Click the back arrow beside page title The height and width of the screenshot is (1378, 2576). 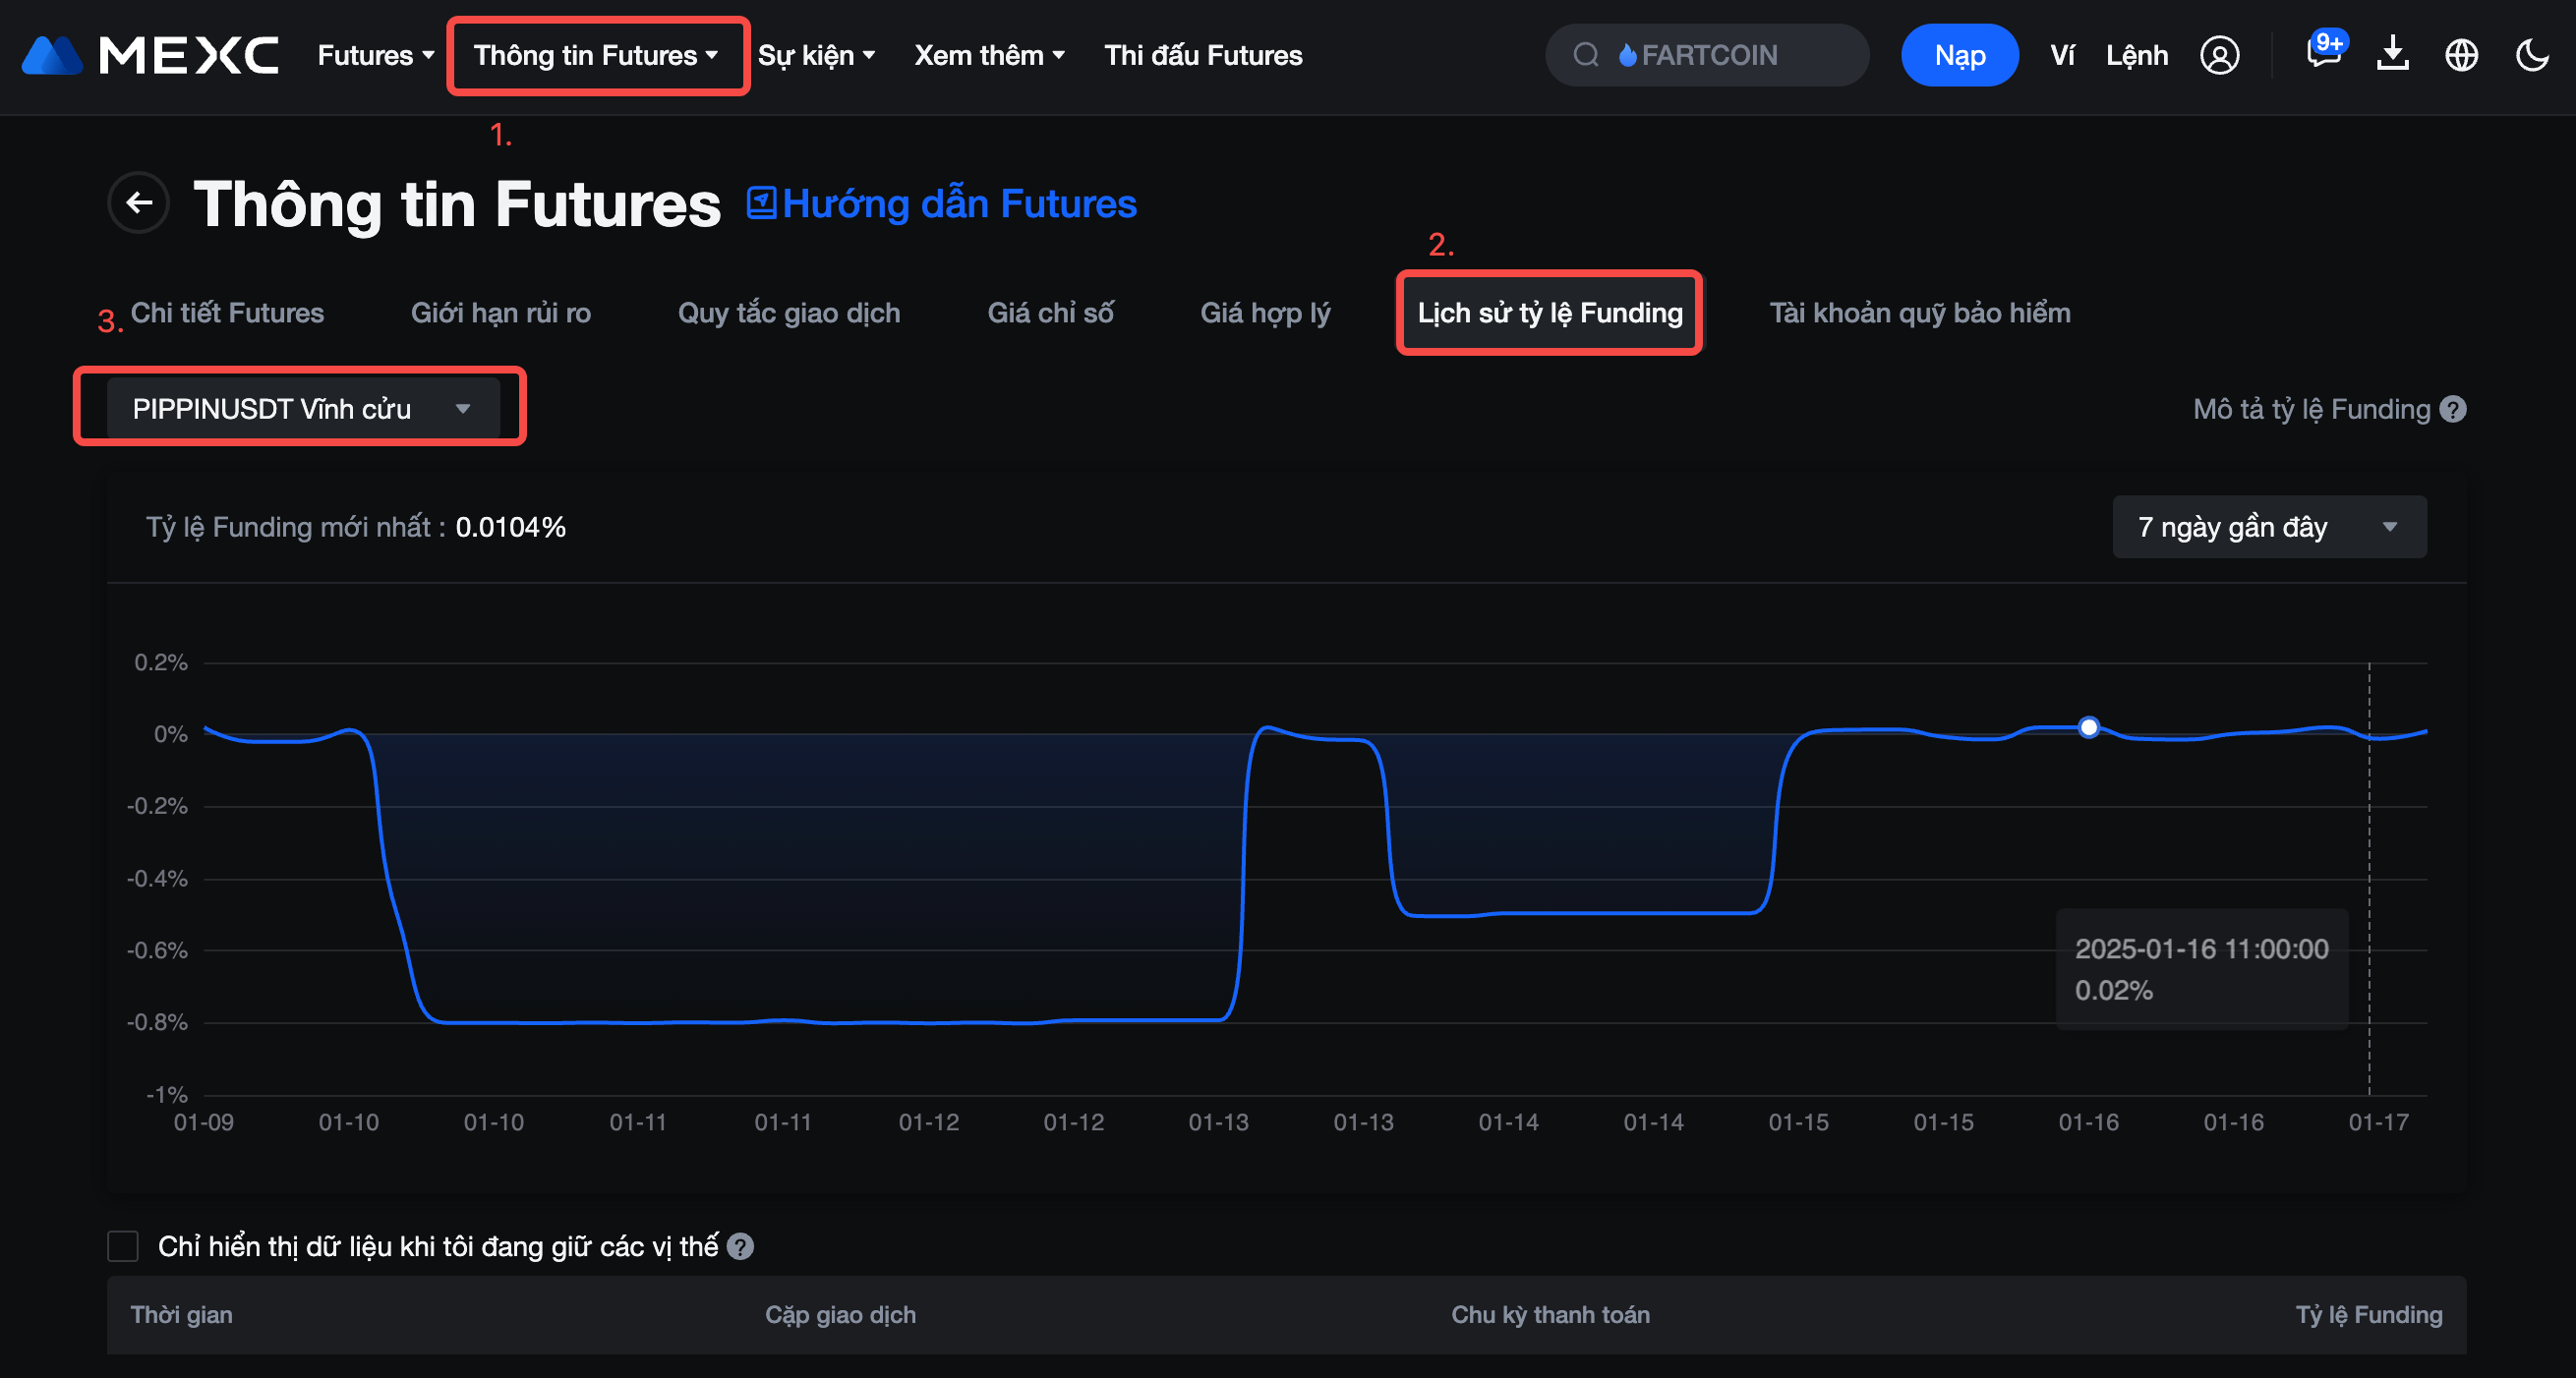139,203
